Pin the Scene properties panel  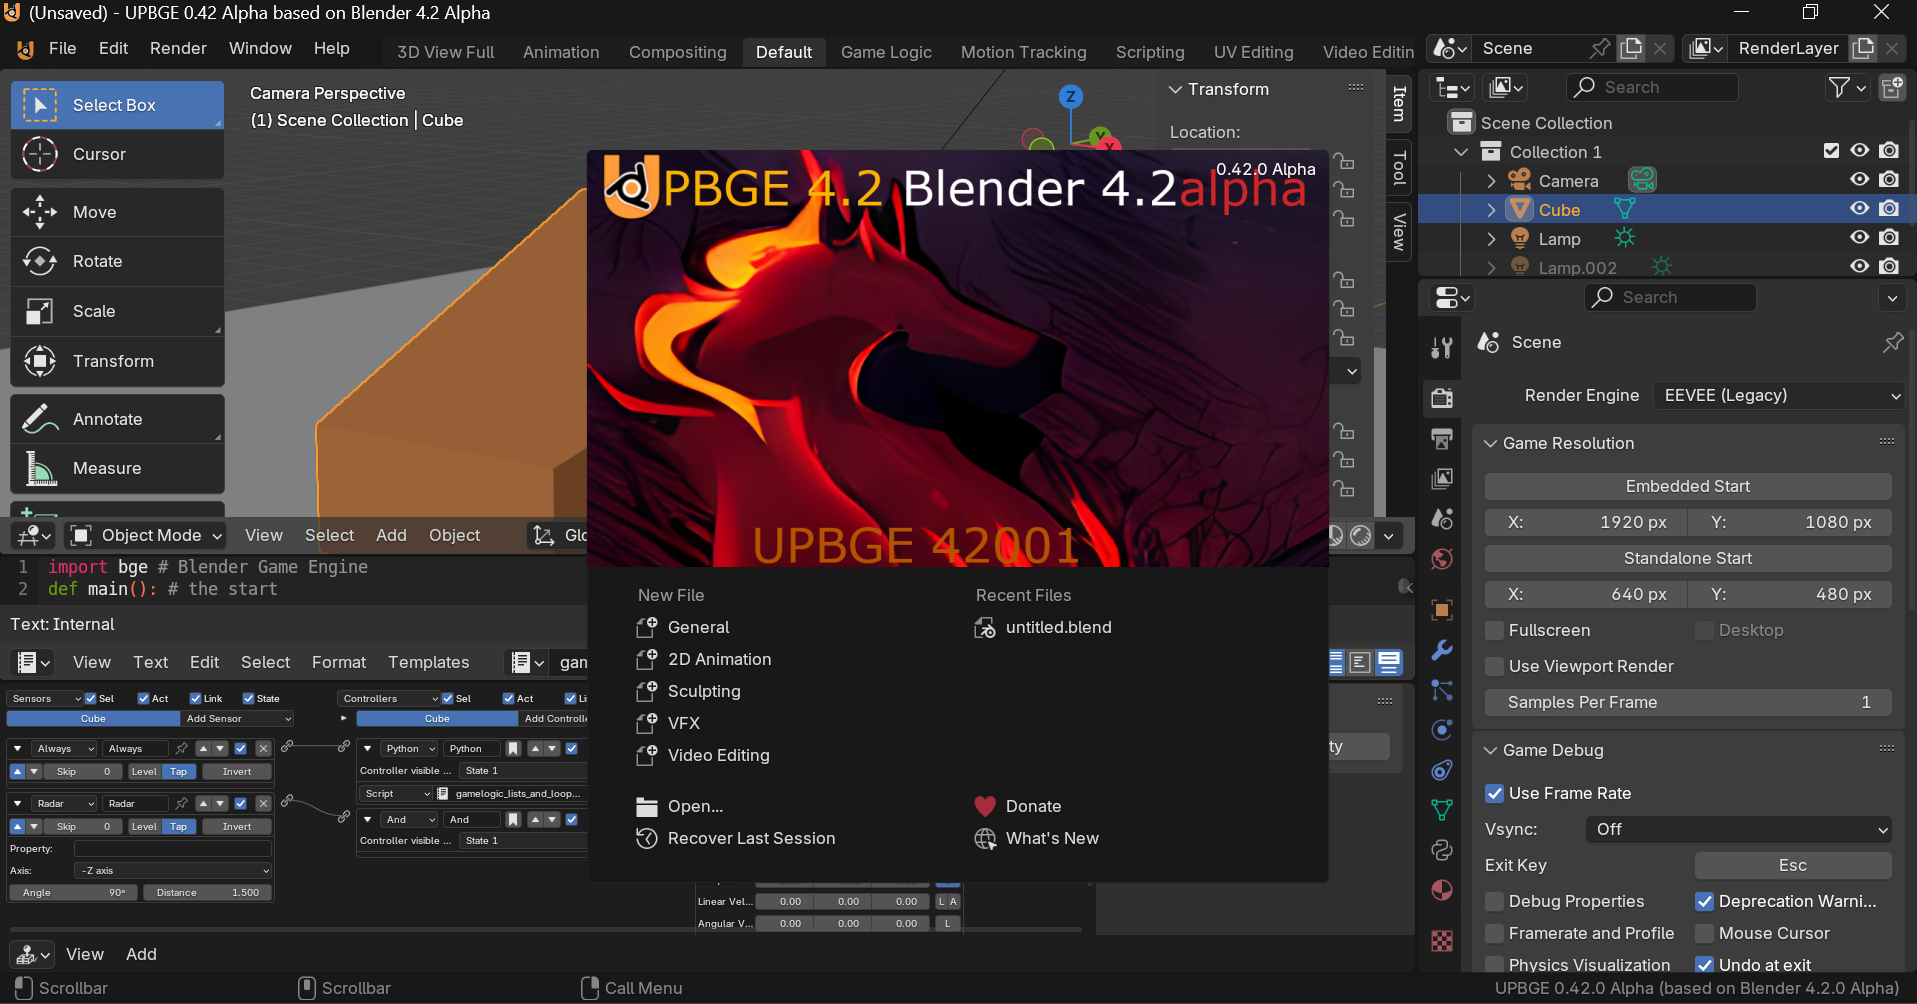point(1893,342)
